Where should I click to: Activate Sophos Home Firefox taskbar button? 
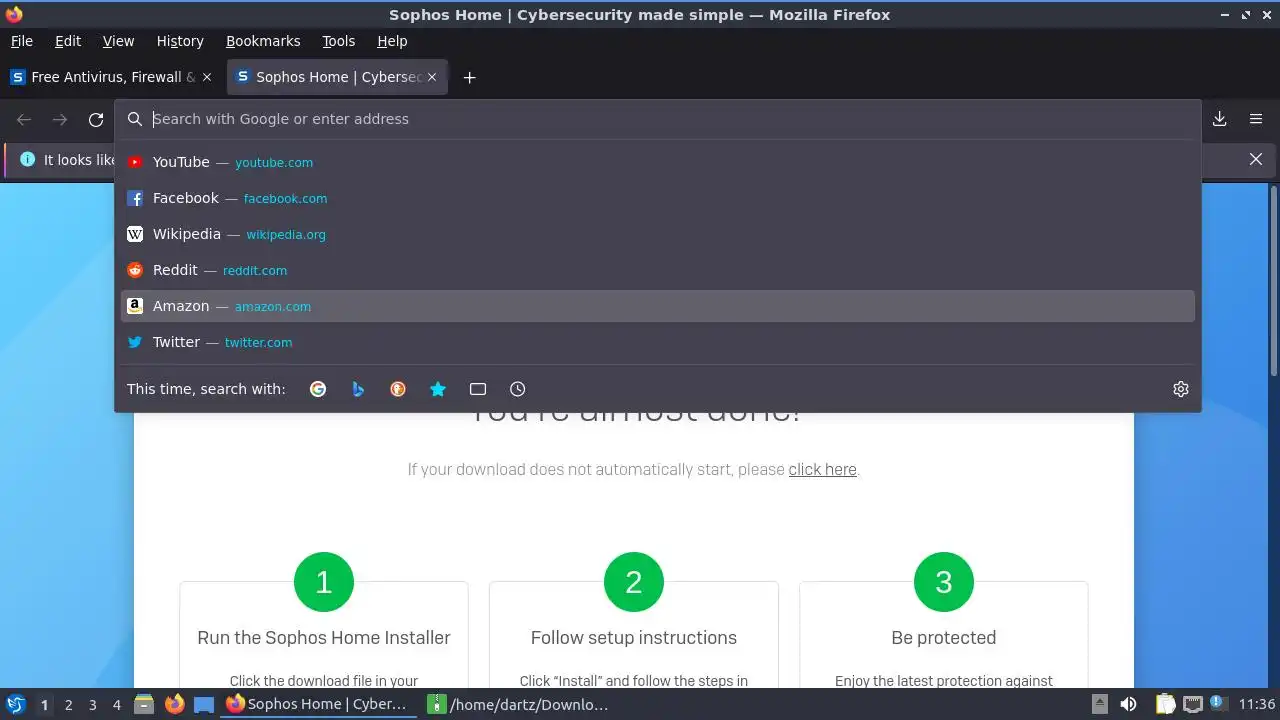[x=319, y=704]
